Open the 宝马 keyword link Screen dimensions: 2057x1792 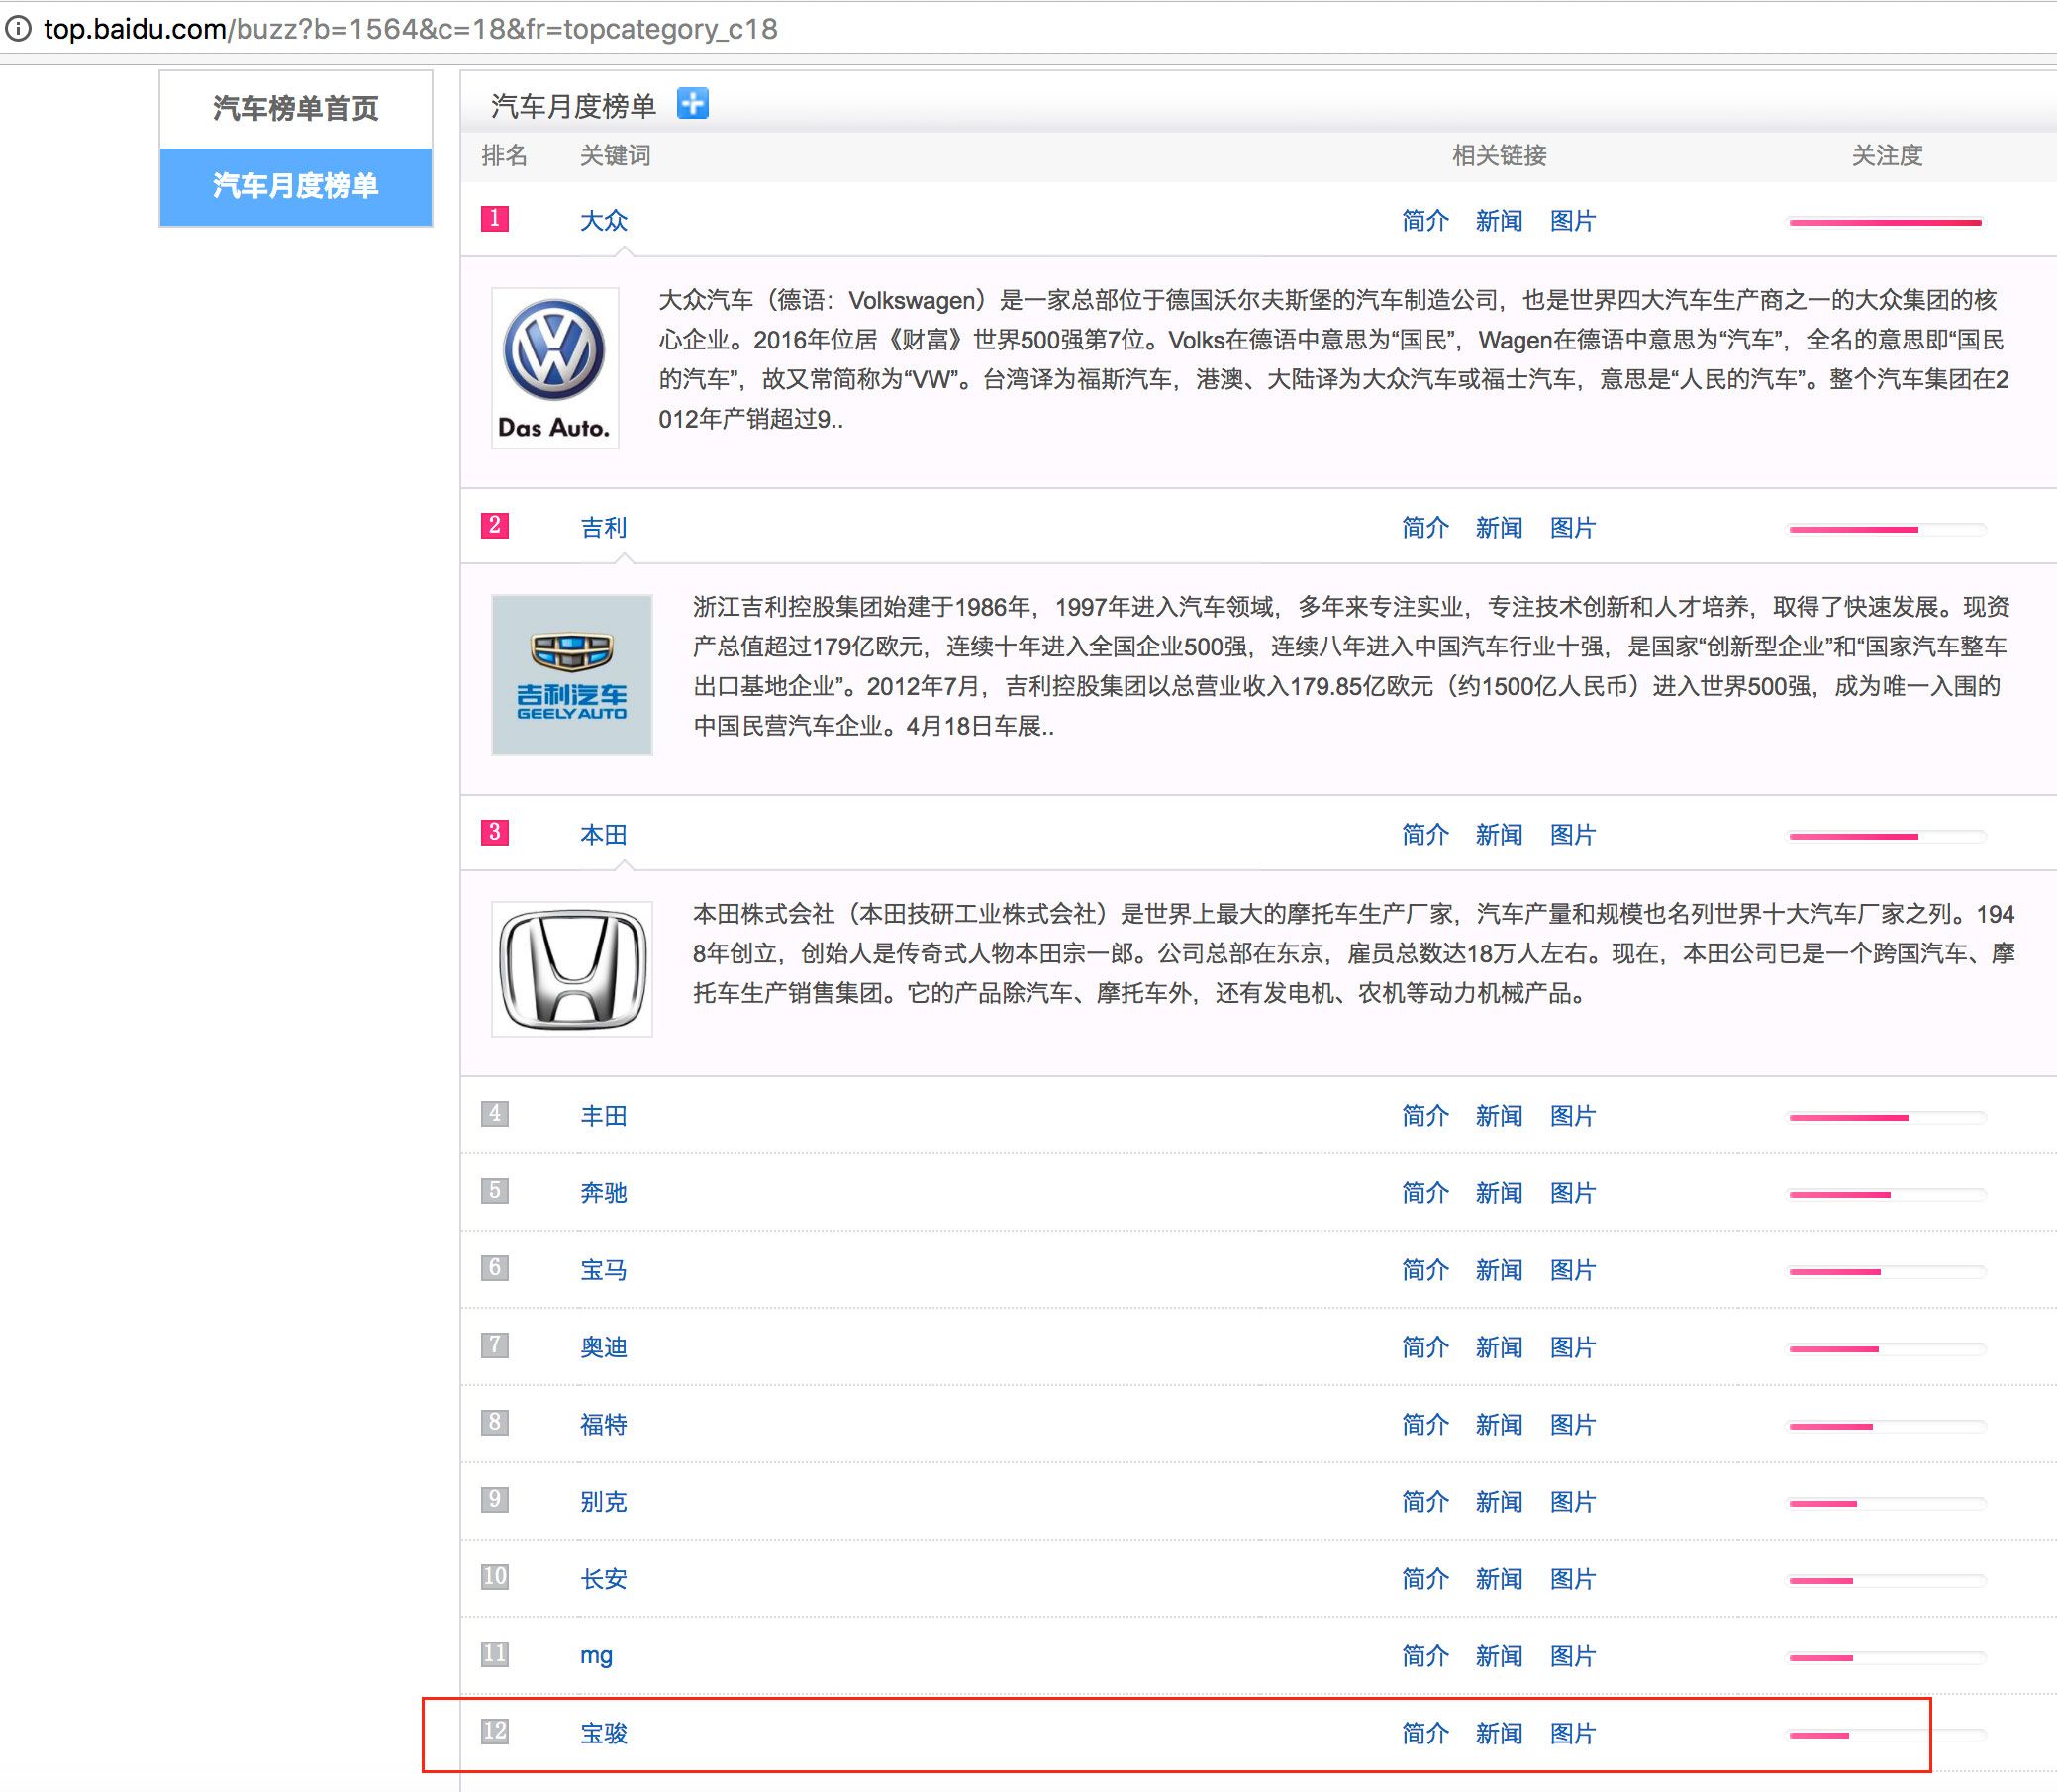tap(604, 1271)
